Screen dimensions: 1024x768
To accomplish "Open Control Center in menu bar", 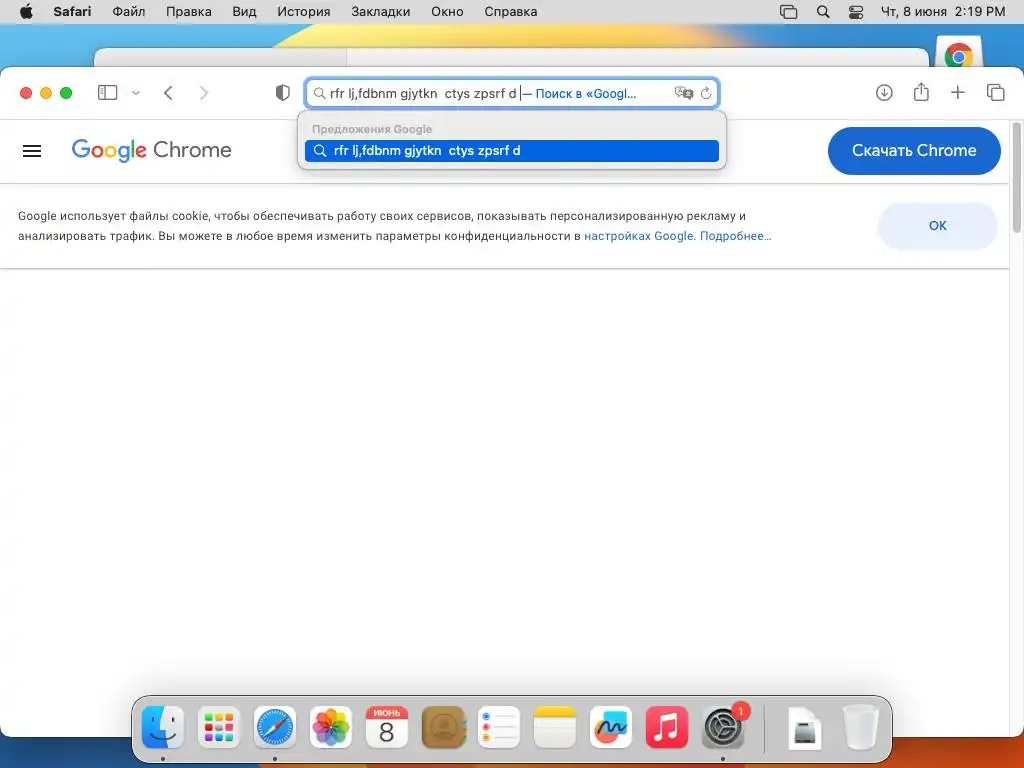I will pyautogui.click(x=856, y=12).
